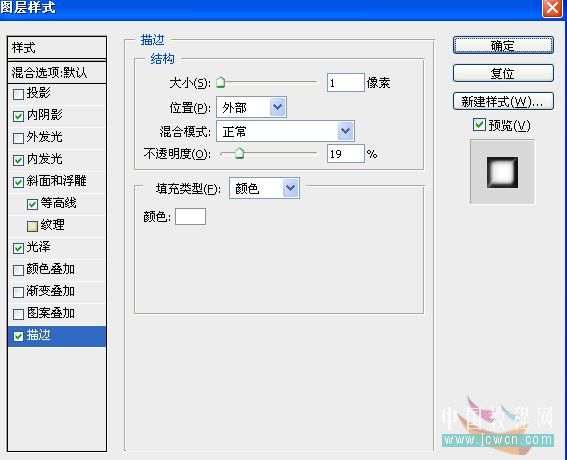This screenshot has height=460, width=567.
Task: Open the 内阴影 settings row label
Action: [x=44, y=115]
